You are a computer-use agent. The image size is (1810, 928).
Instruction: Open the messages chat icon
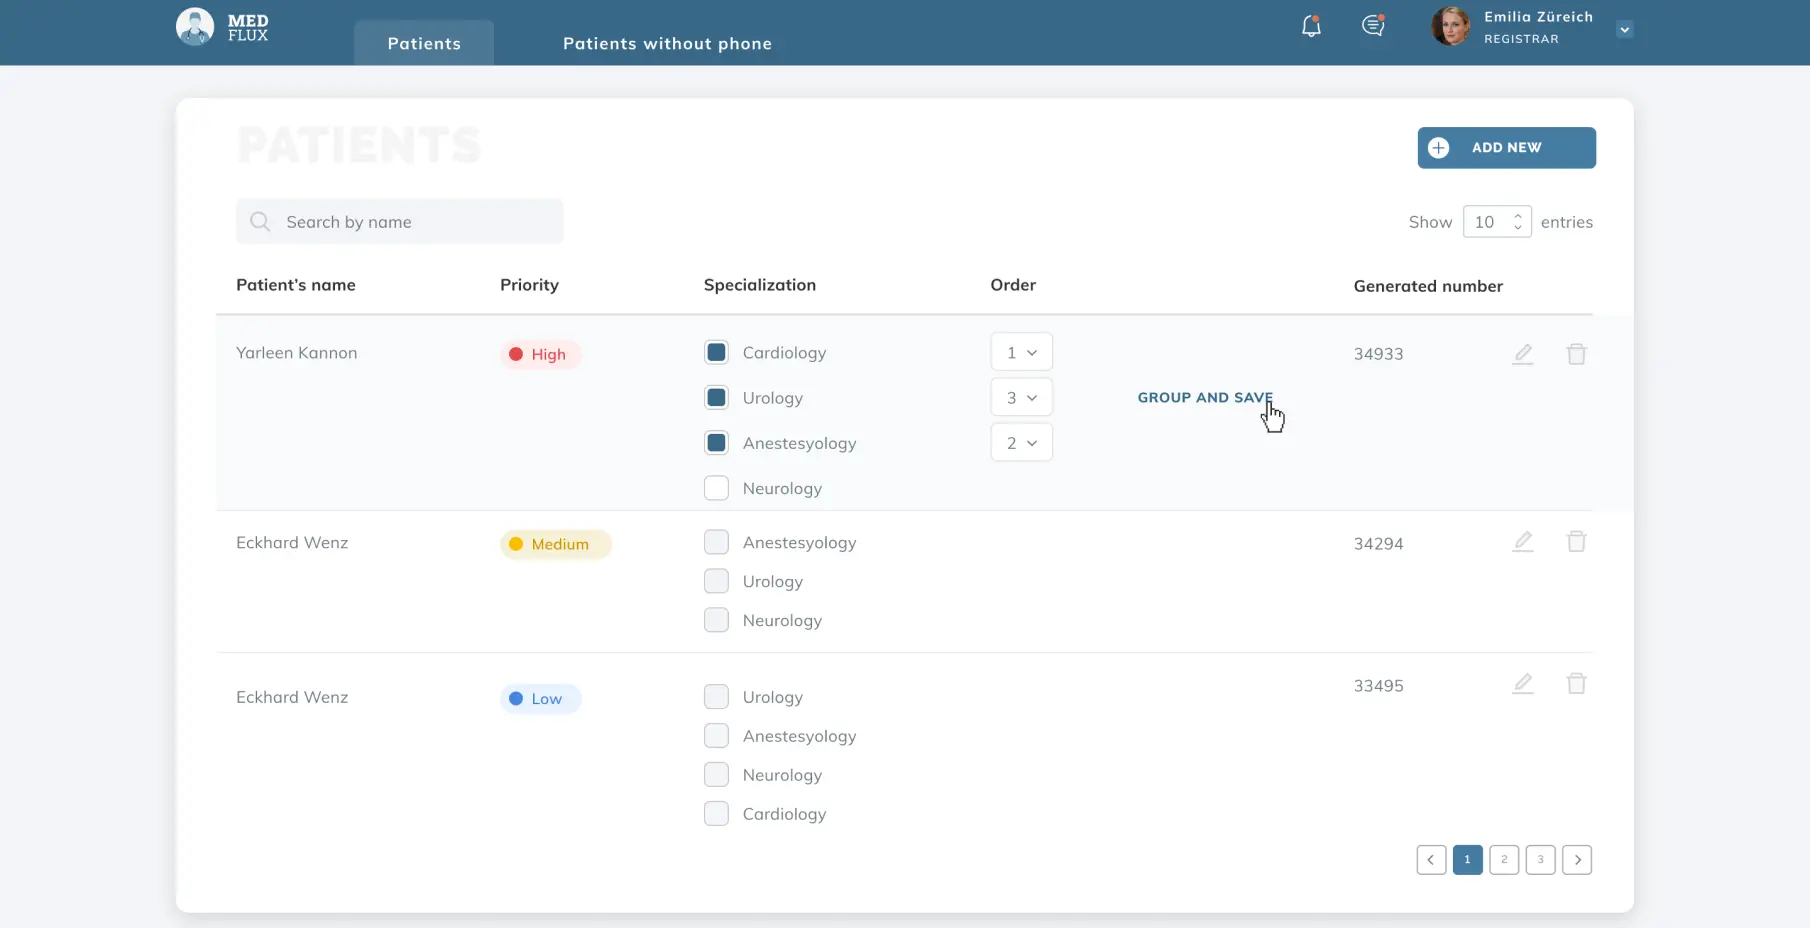click(1373, 27)
